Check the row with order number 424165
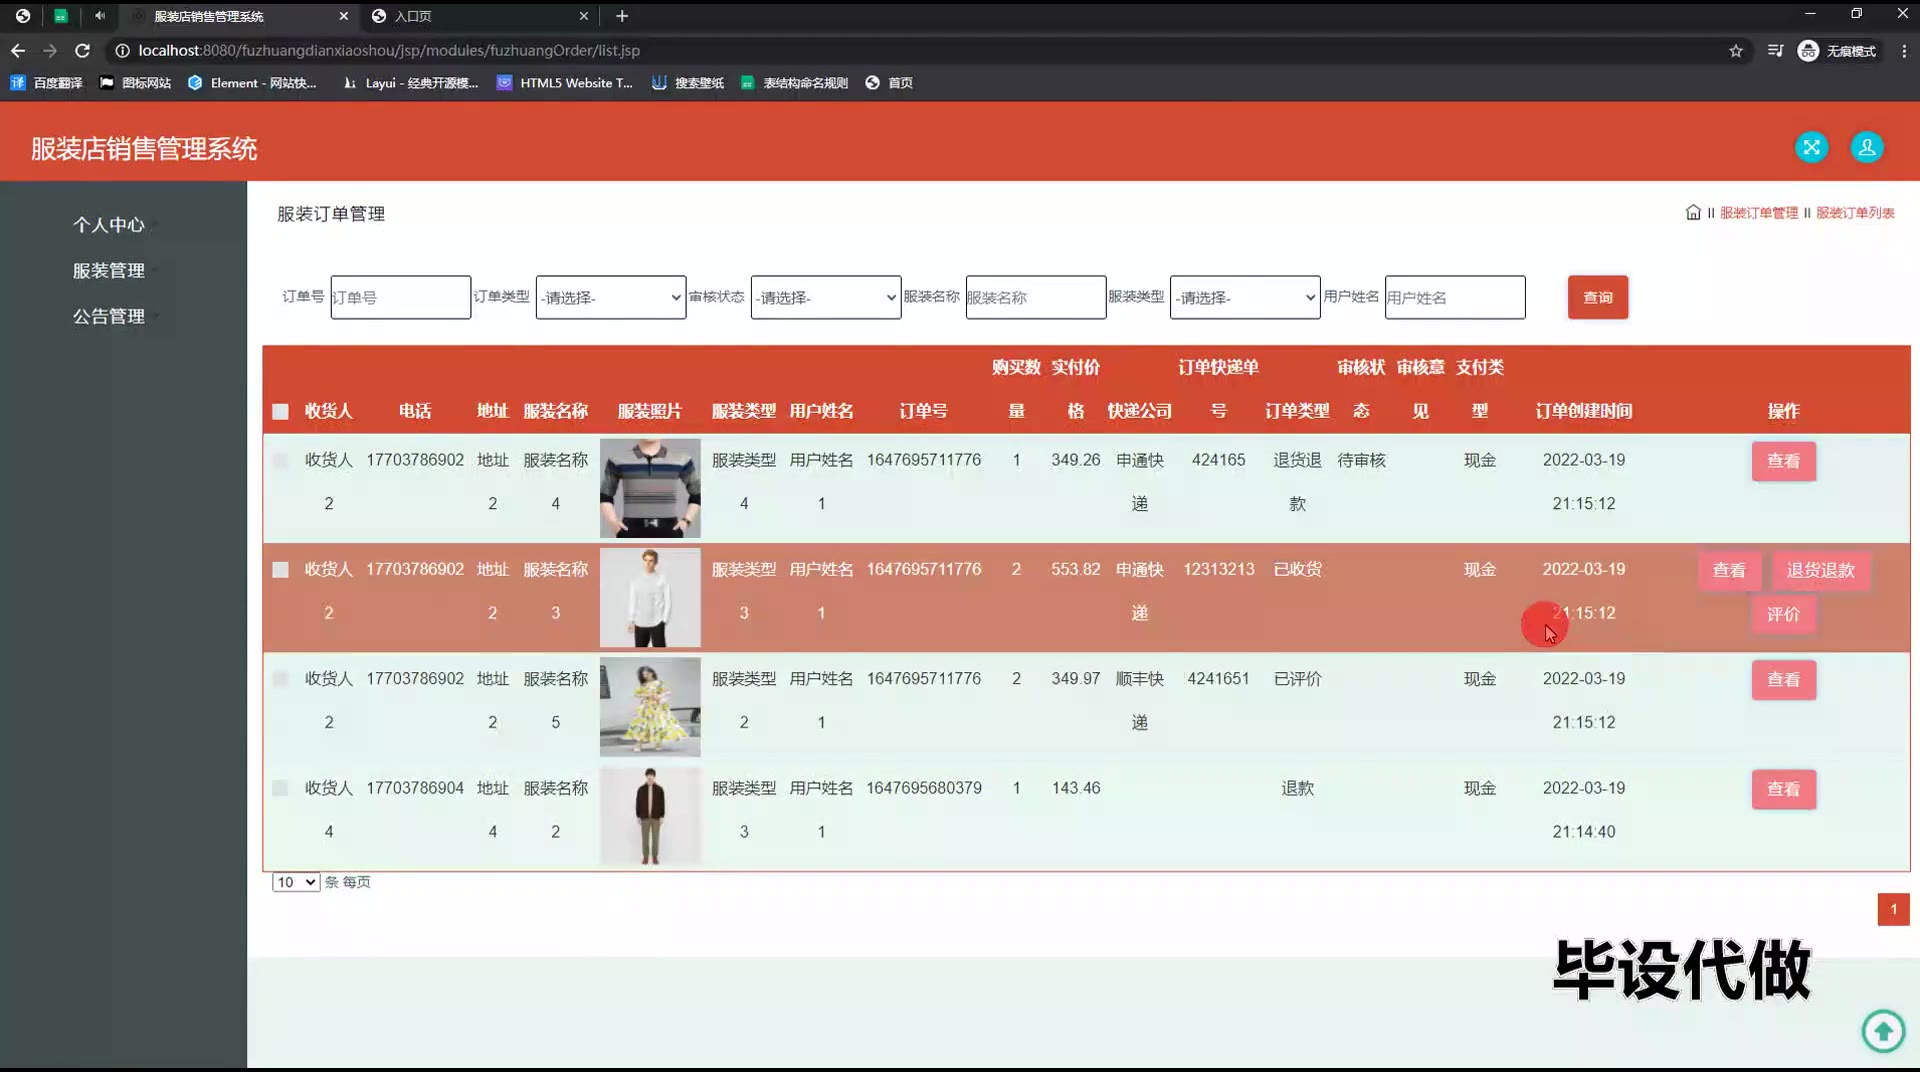1920x1072 pixels. [280, 461]
